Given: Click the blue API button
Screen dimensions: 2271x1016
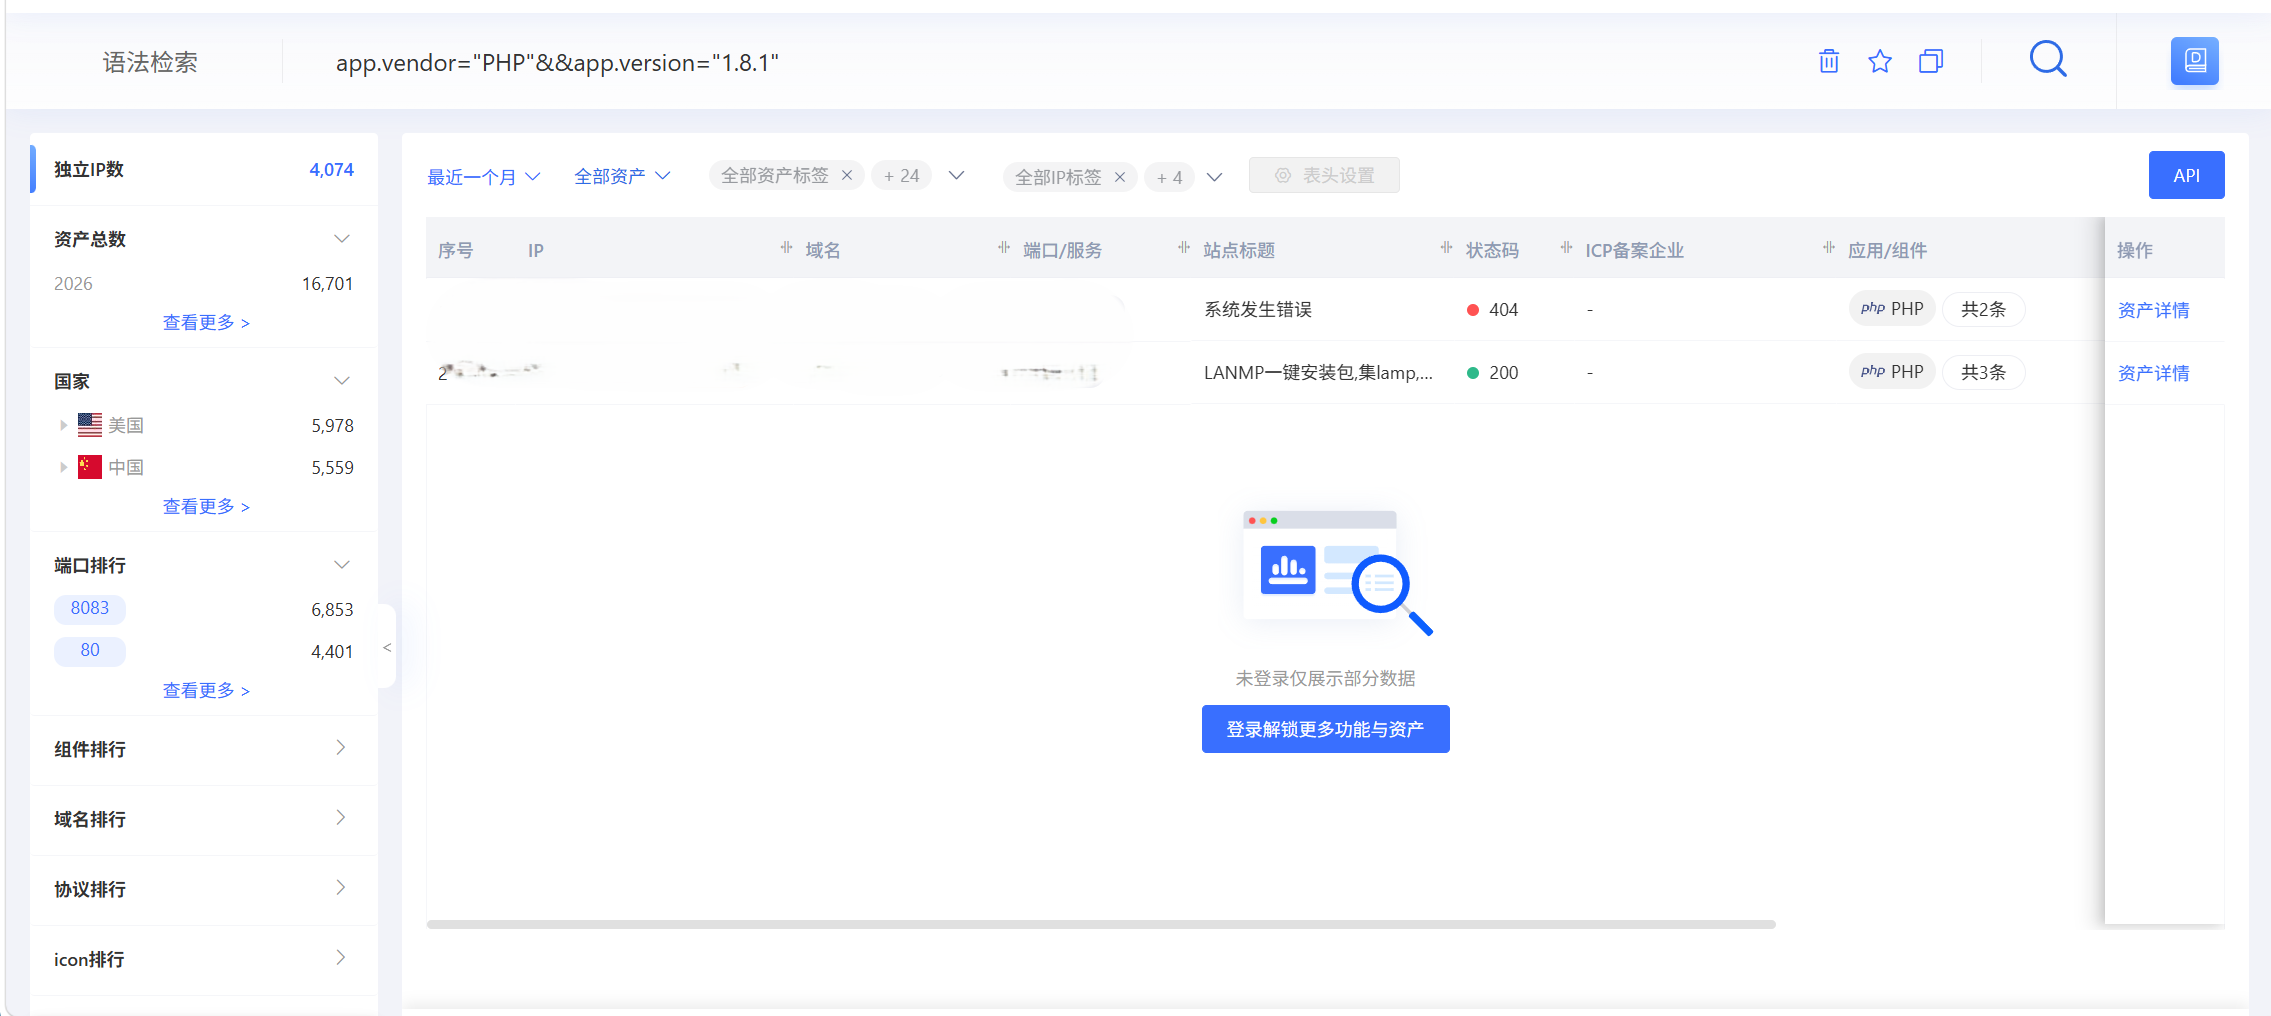Looking at the screenshot, I should pos(2186,175).
